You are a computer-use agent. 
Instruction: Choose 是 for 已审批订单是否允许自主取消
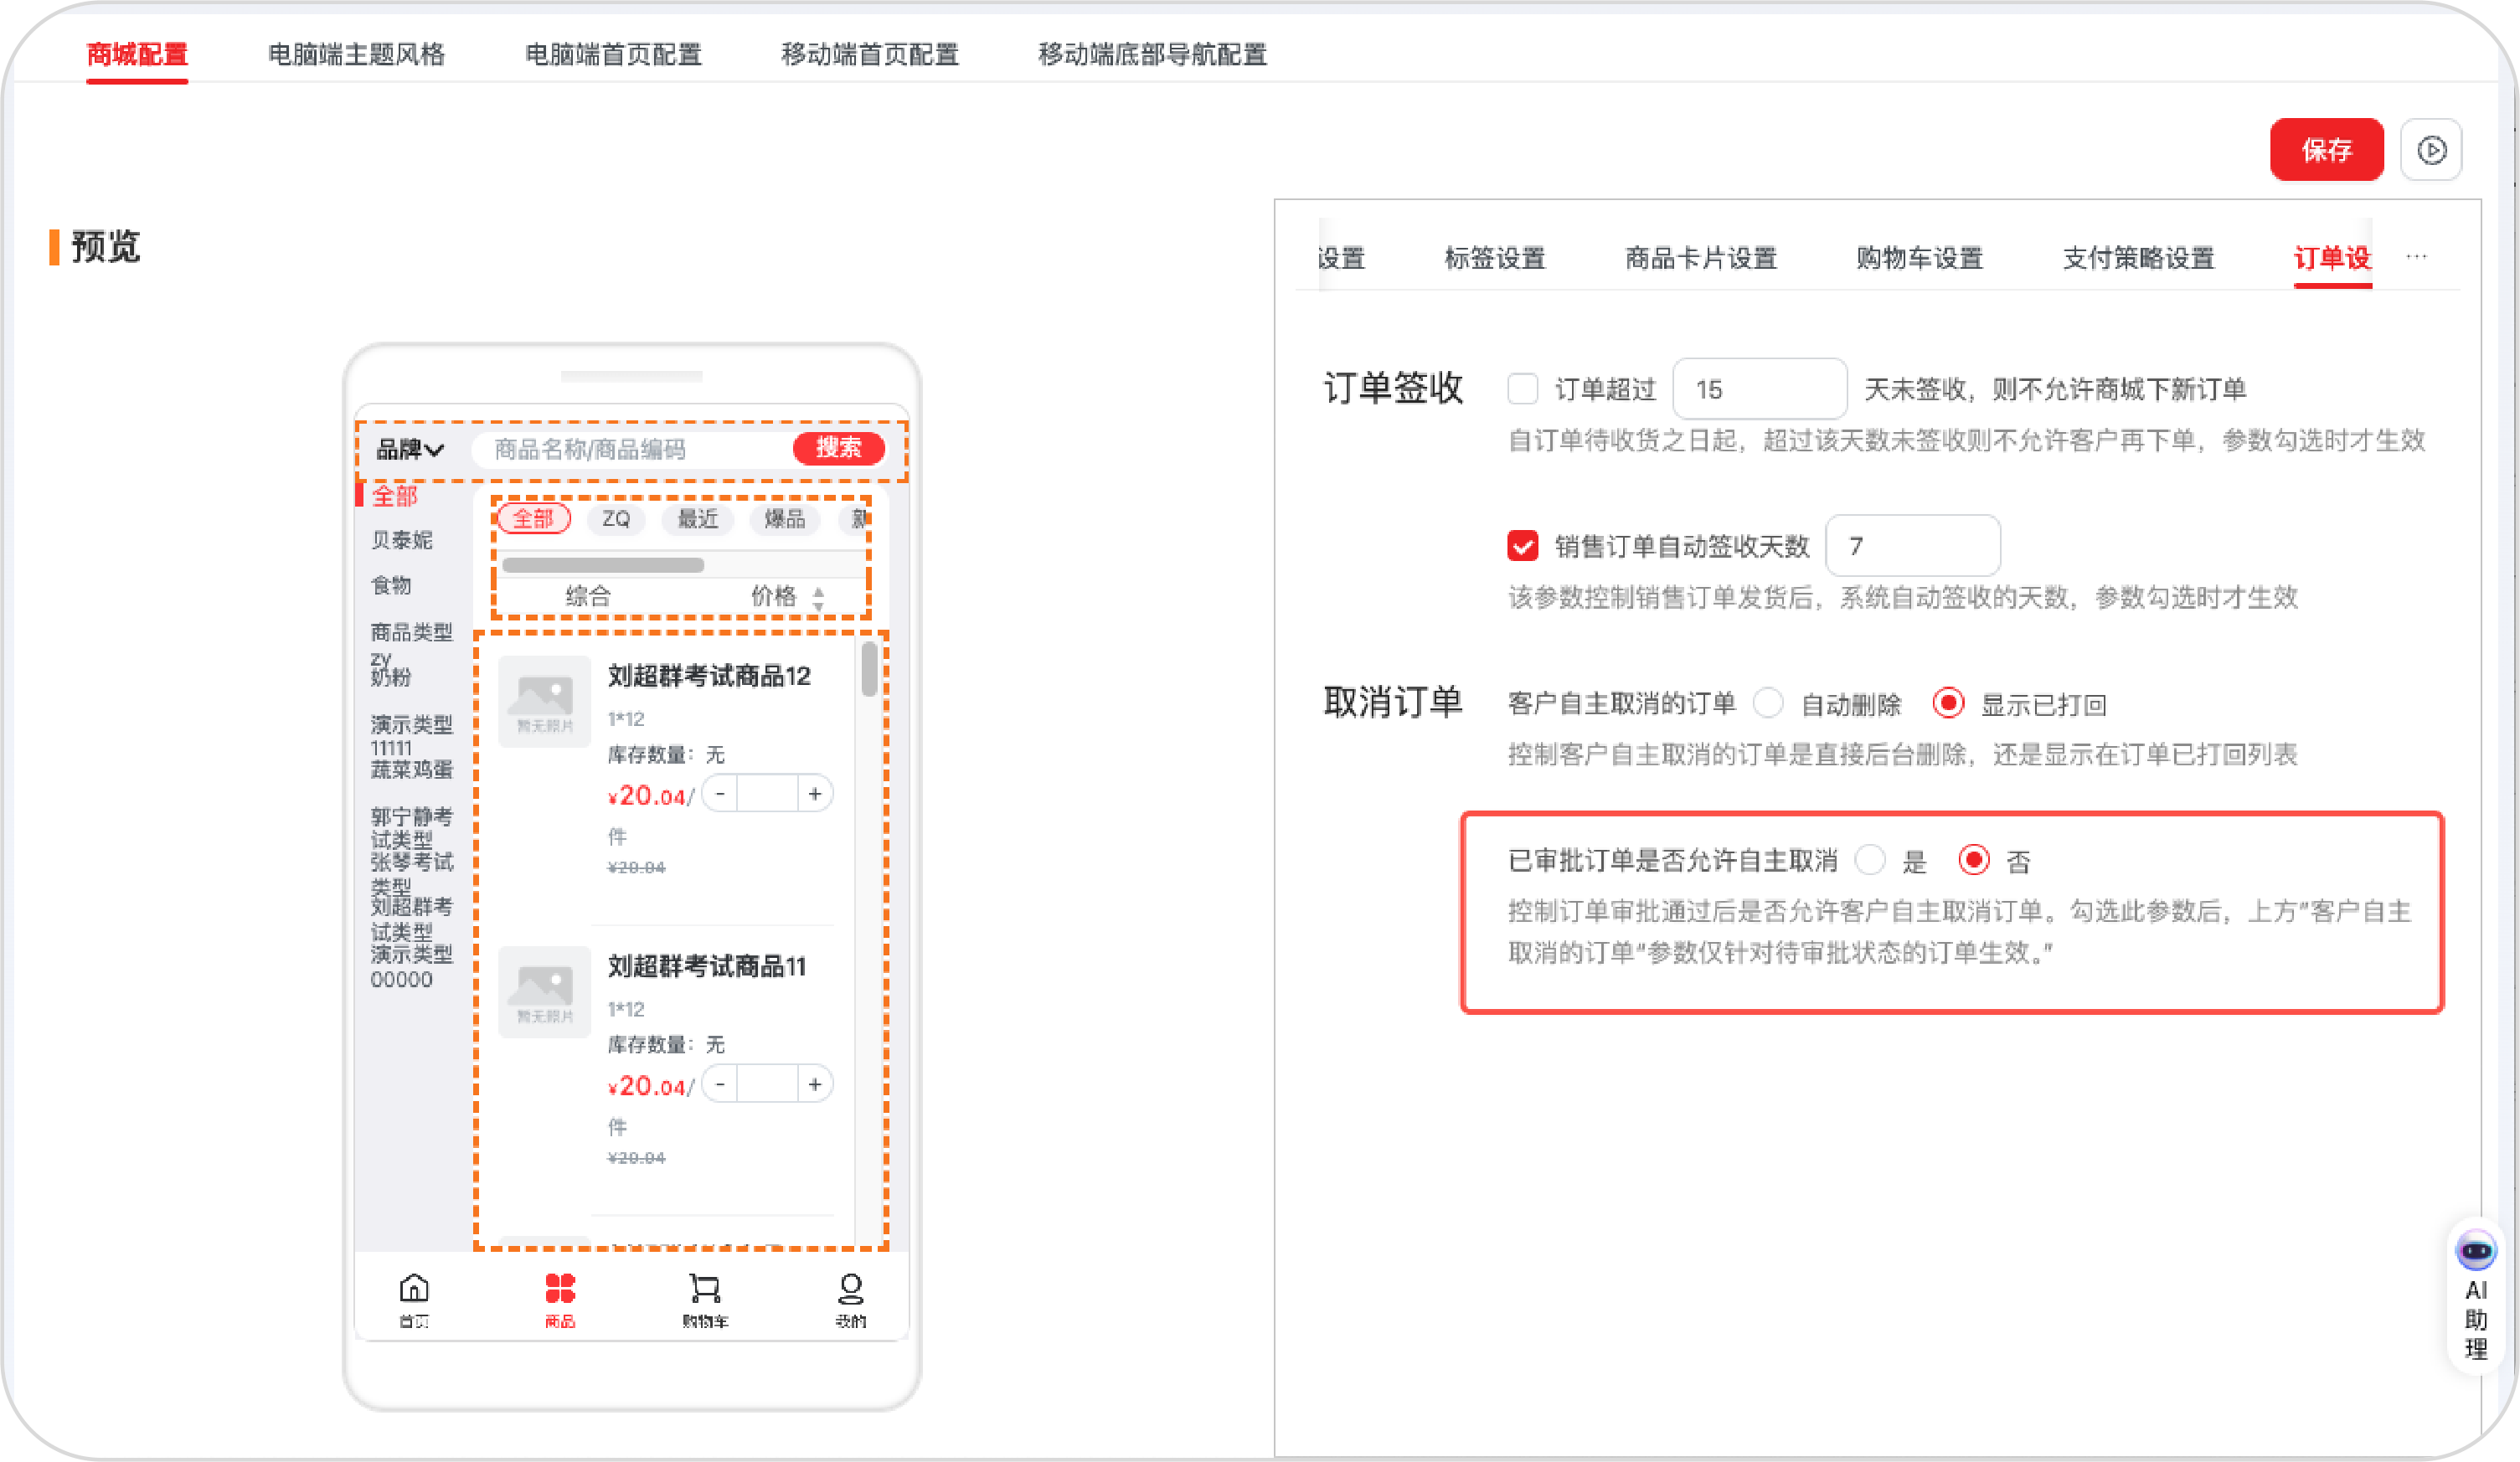1870,860
